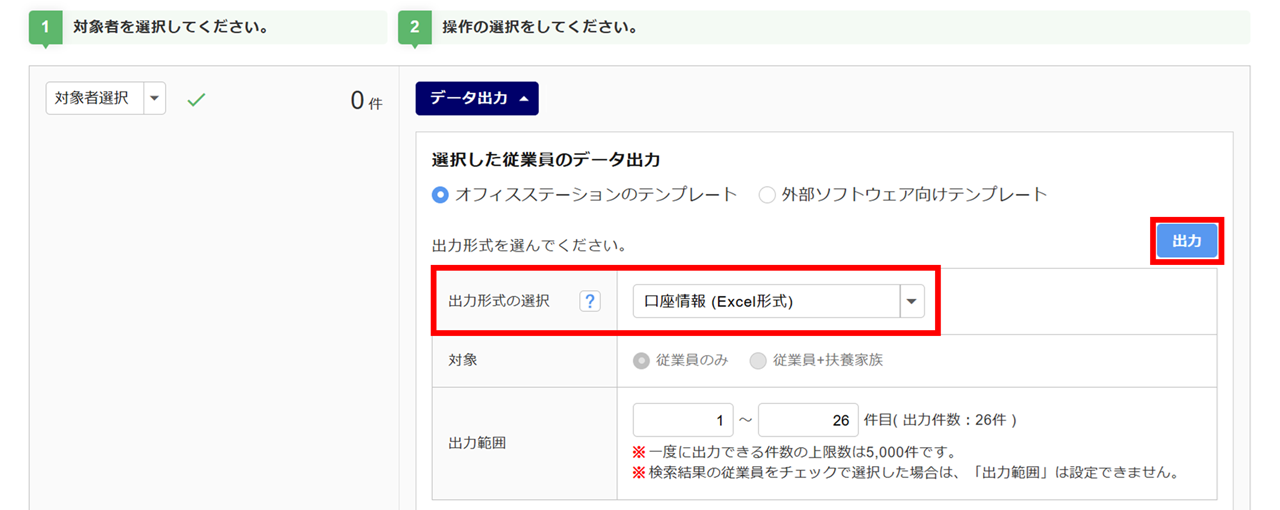Viewport: 1280px width, 510px height.
Task: Click the green step 1 badge
Action: coord(45,28)
